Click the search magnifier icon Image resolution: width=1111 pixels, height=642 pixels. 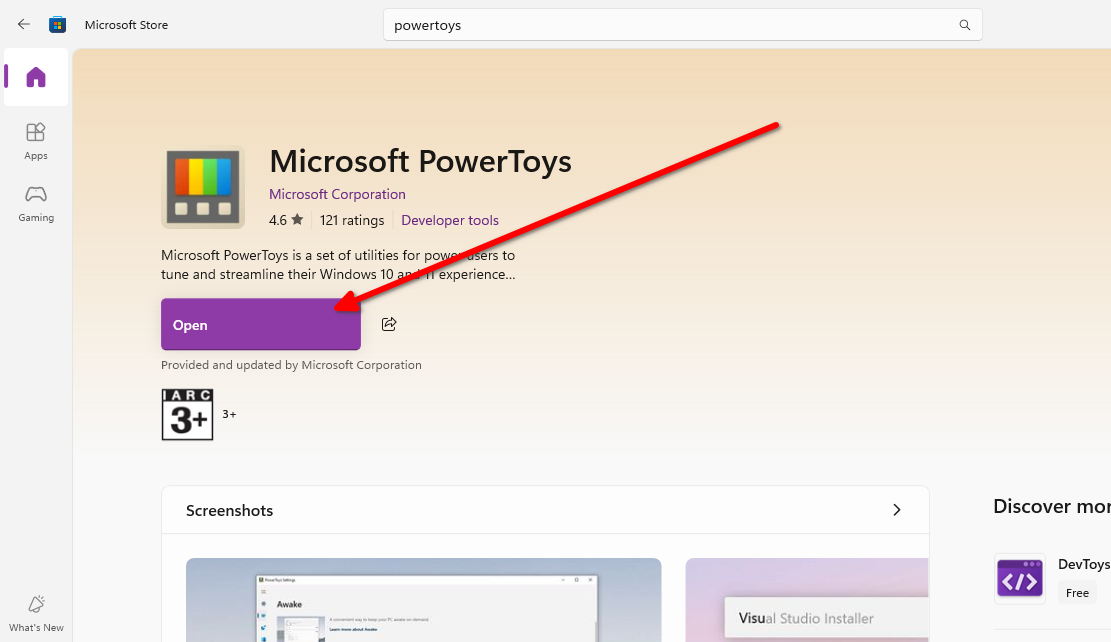(x=963, y=24)
